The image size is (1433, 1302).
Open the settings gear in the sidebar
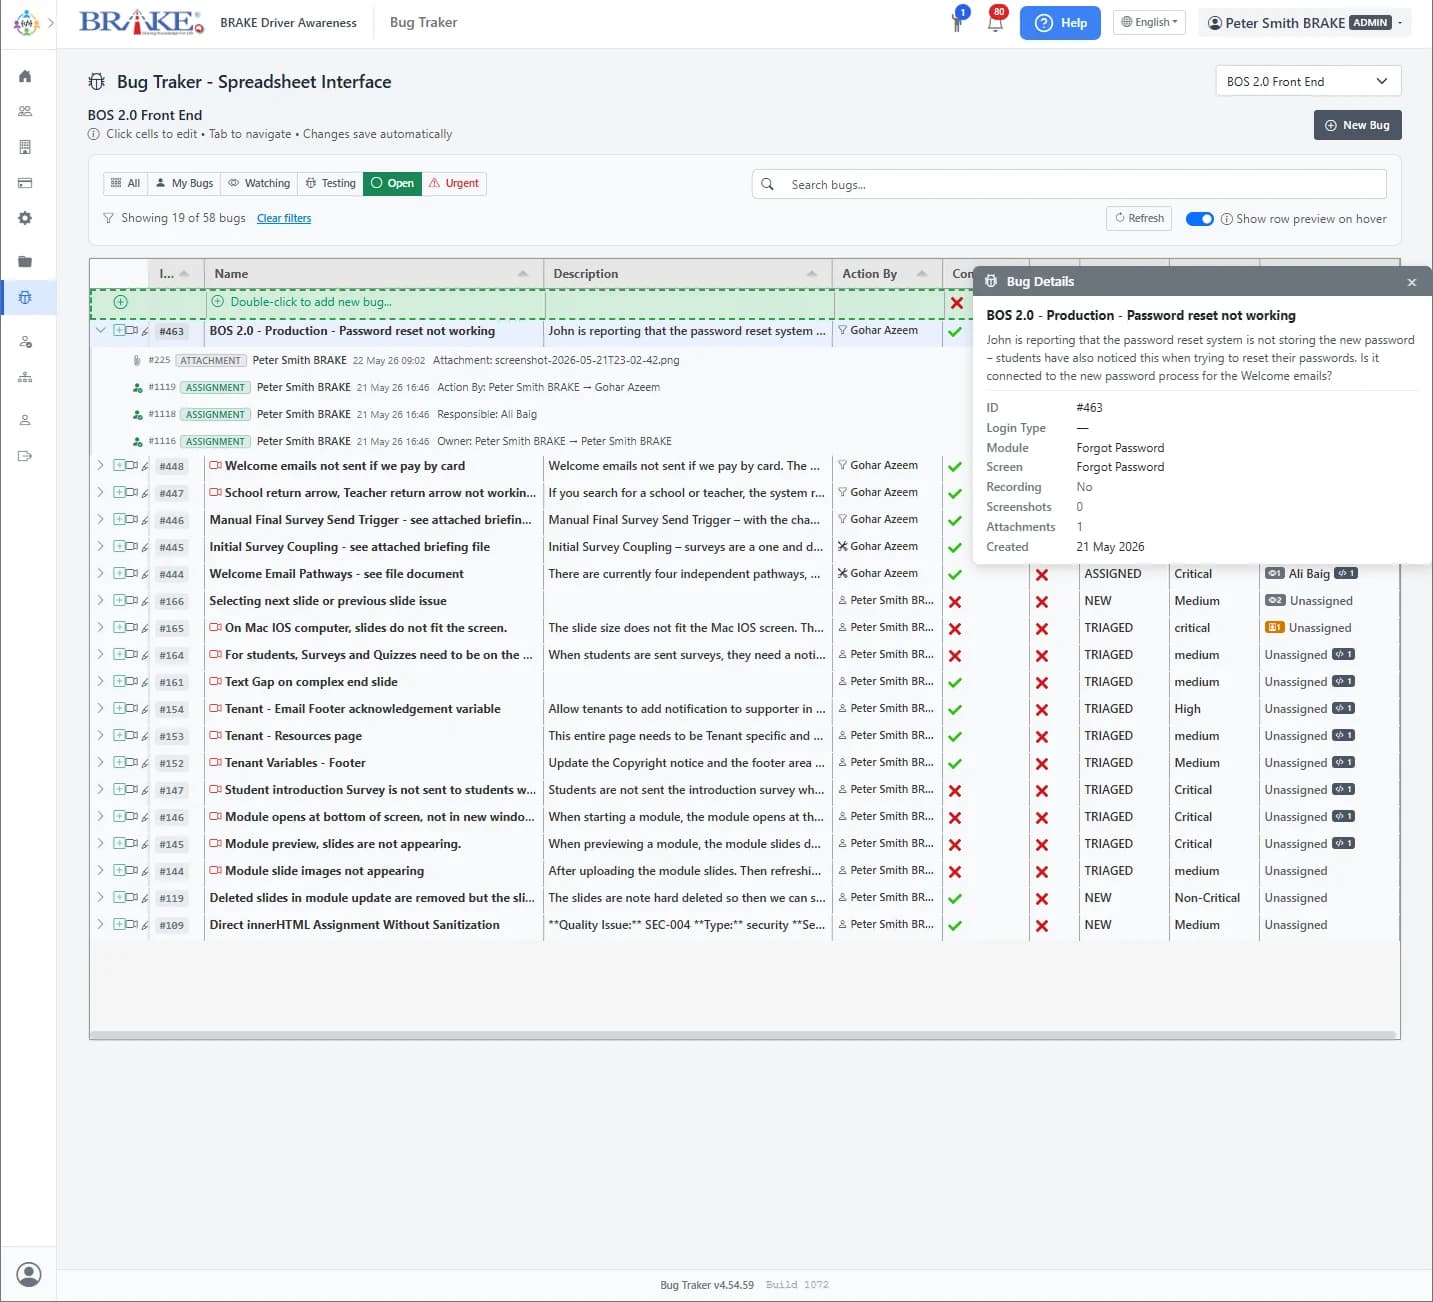(x=25, y=218)
